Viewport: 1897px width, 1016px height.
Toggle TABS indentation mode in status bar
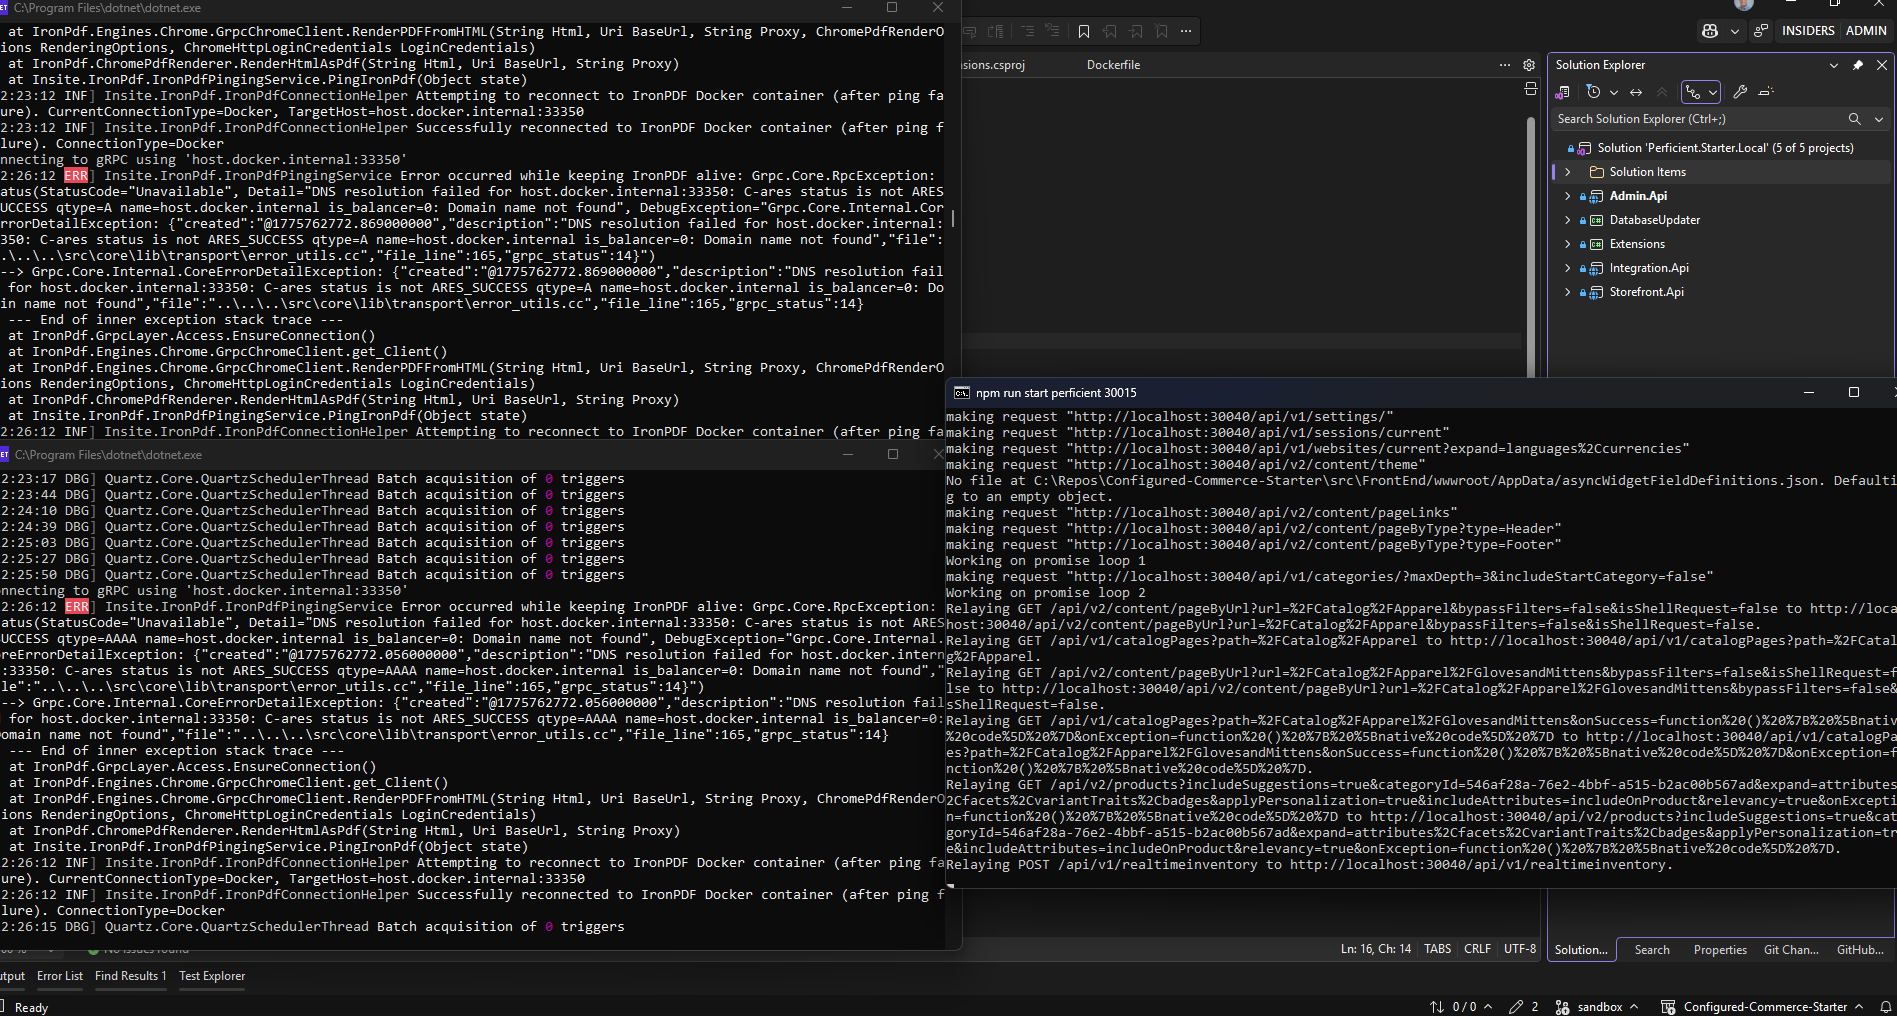click(1437, 949)
